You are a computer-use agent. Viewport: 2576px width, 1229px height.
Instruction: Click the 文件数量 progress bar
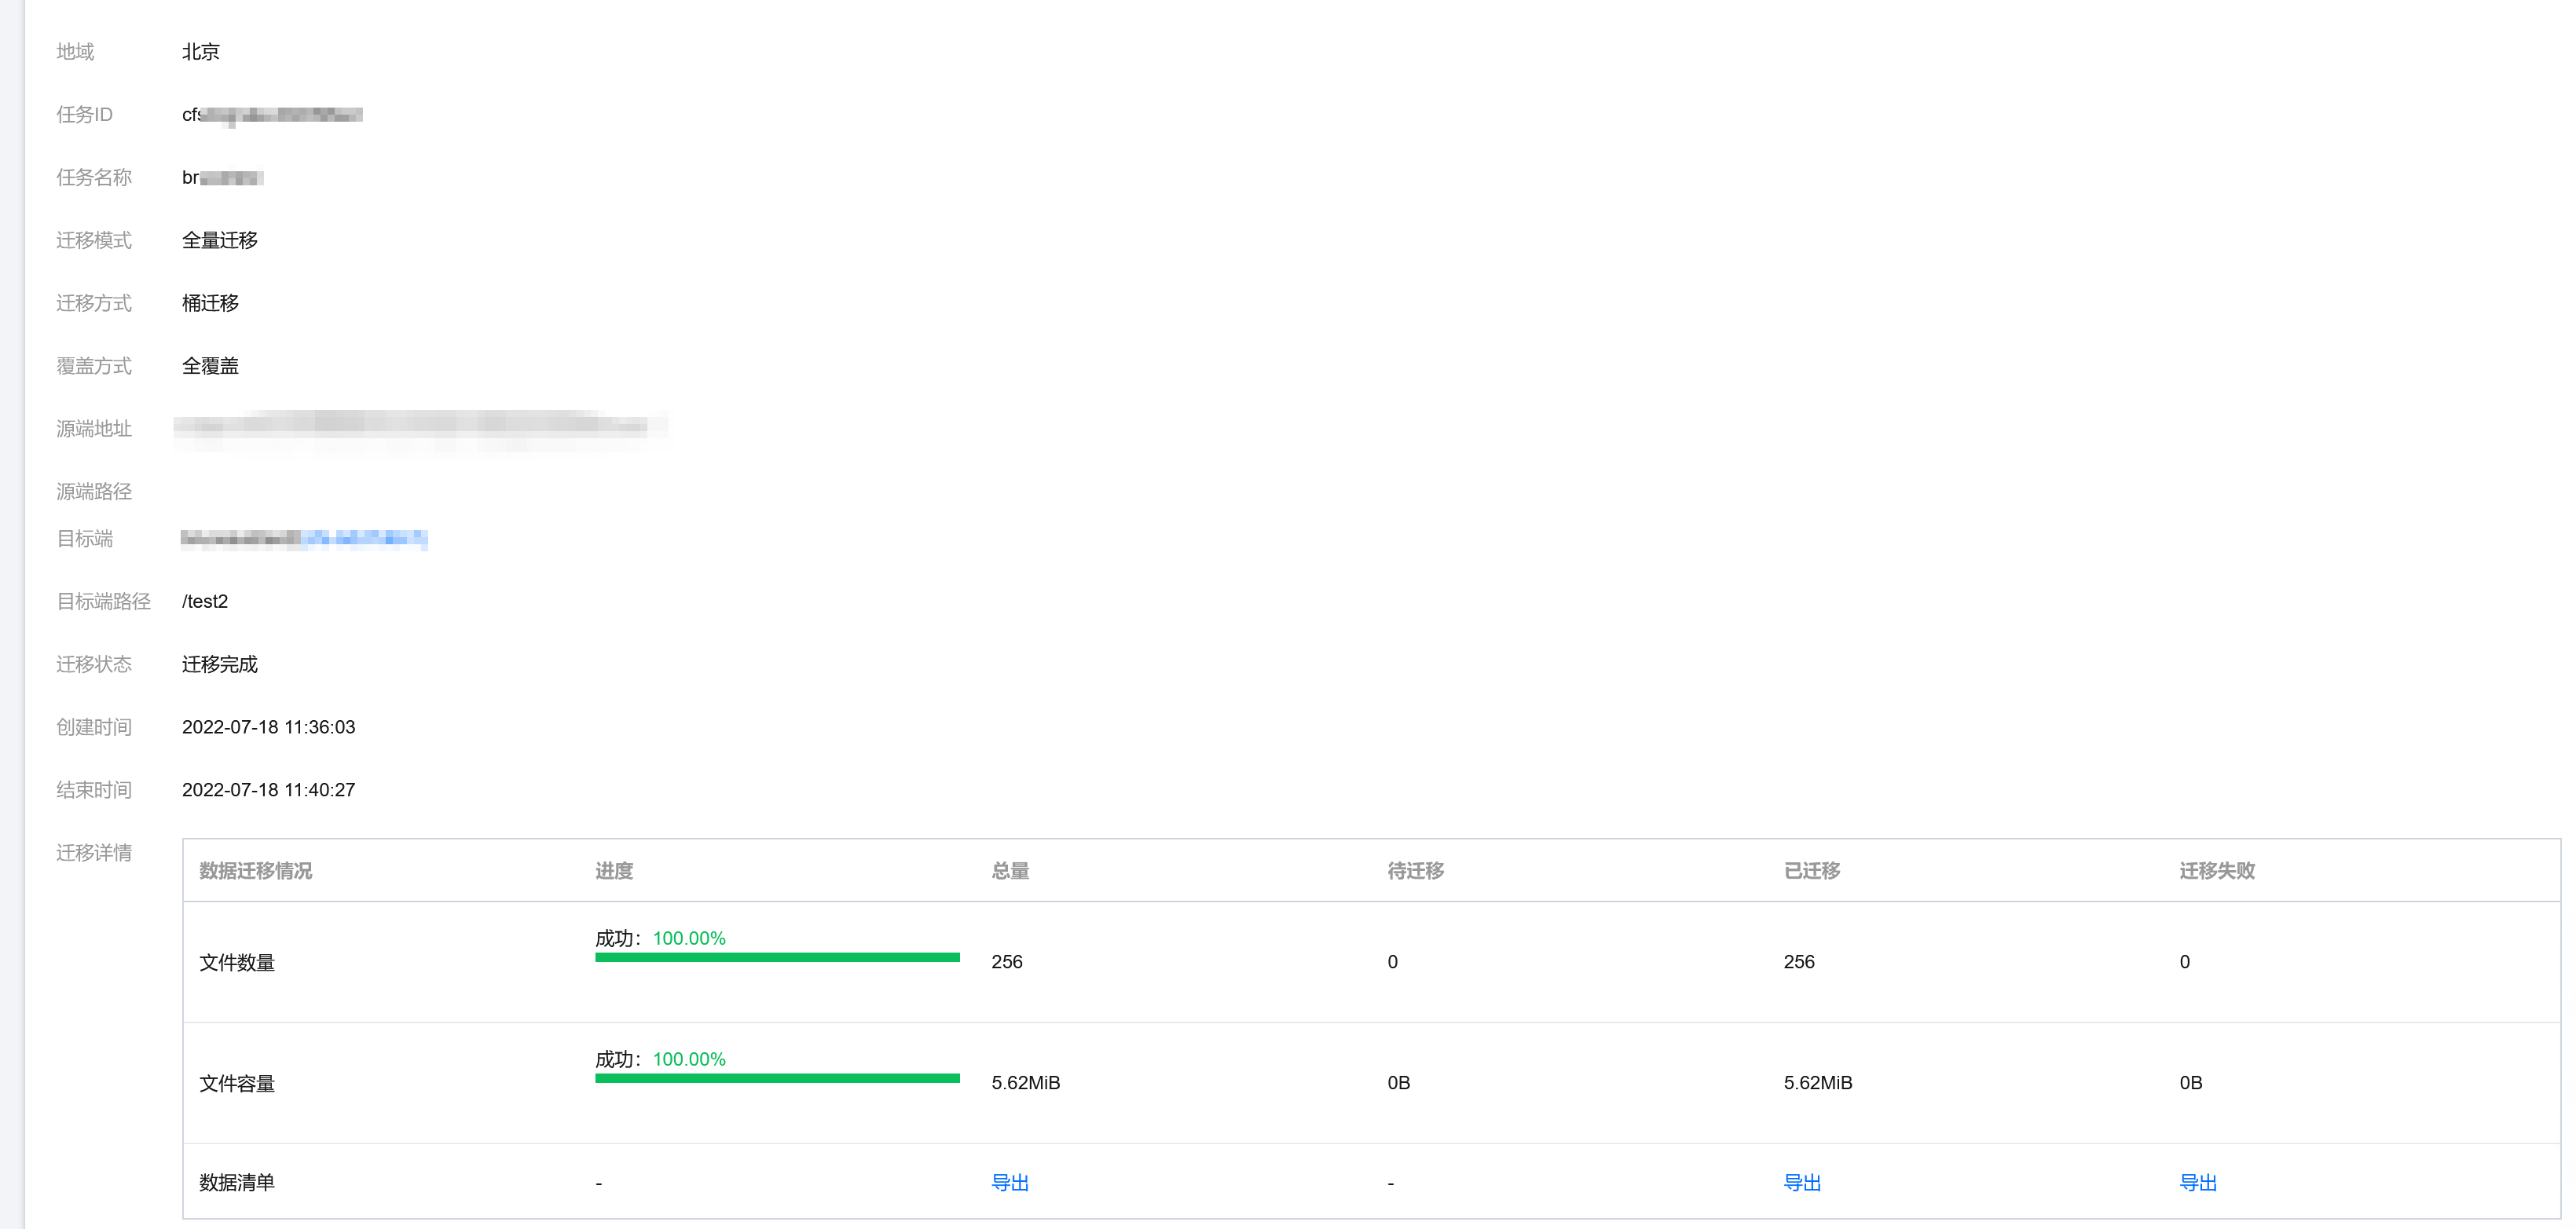point(776,957)
